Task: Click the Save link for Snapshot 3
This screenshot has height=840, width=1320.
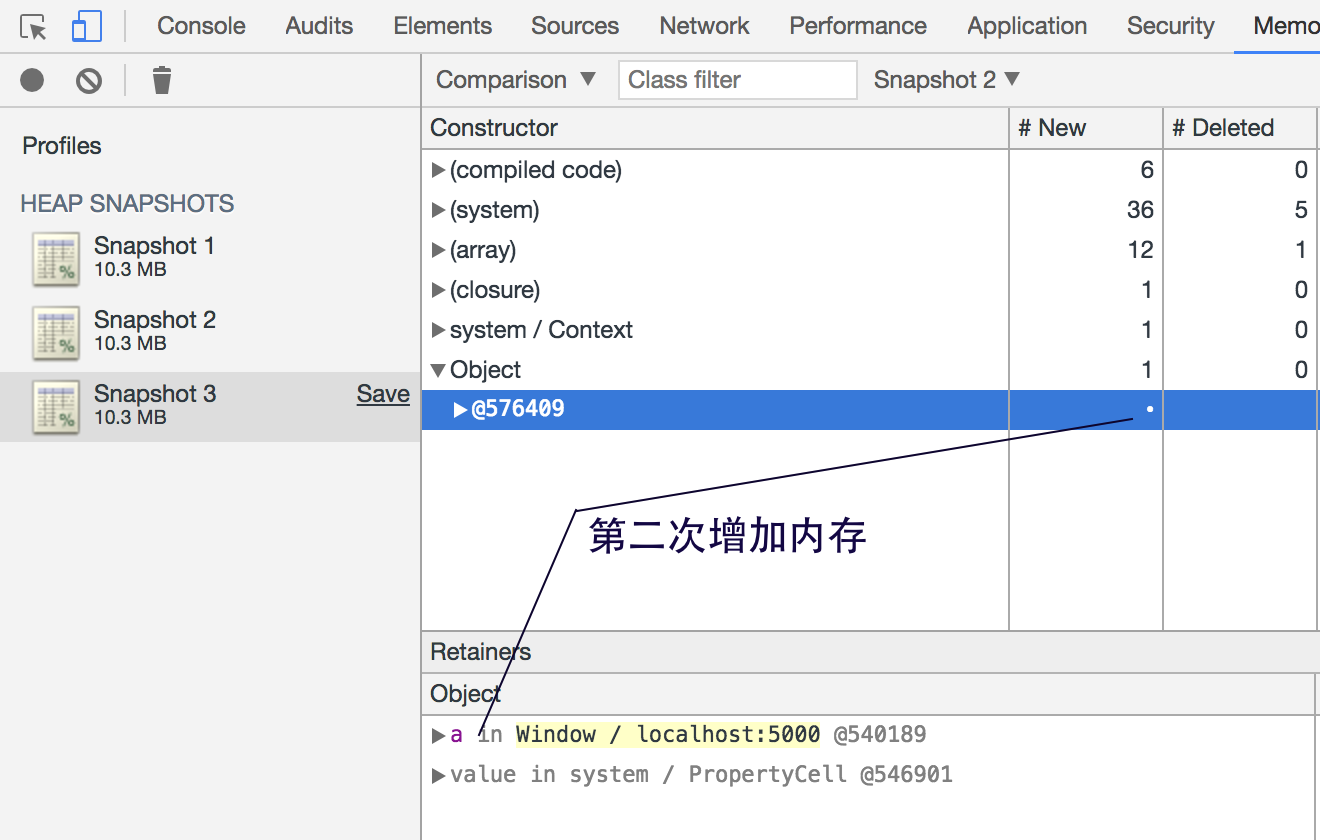Action: 383,394
